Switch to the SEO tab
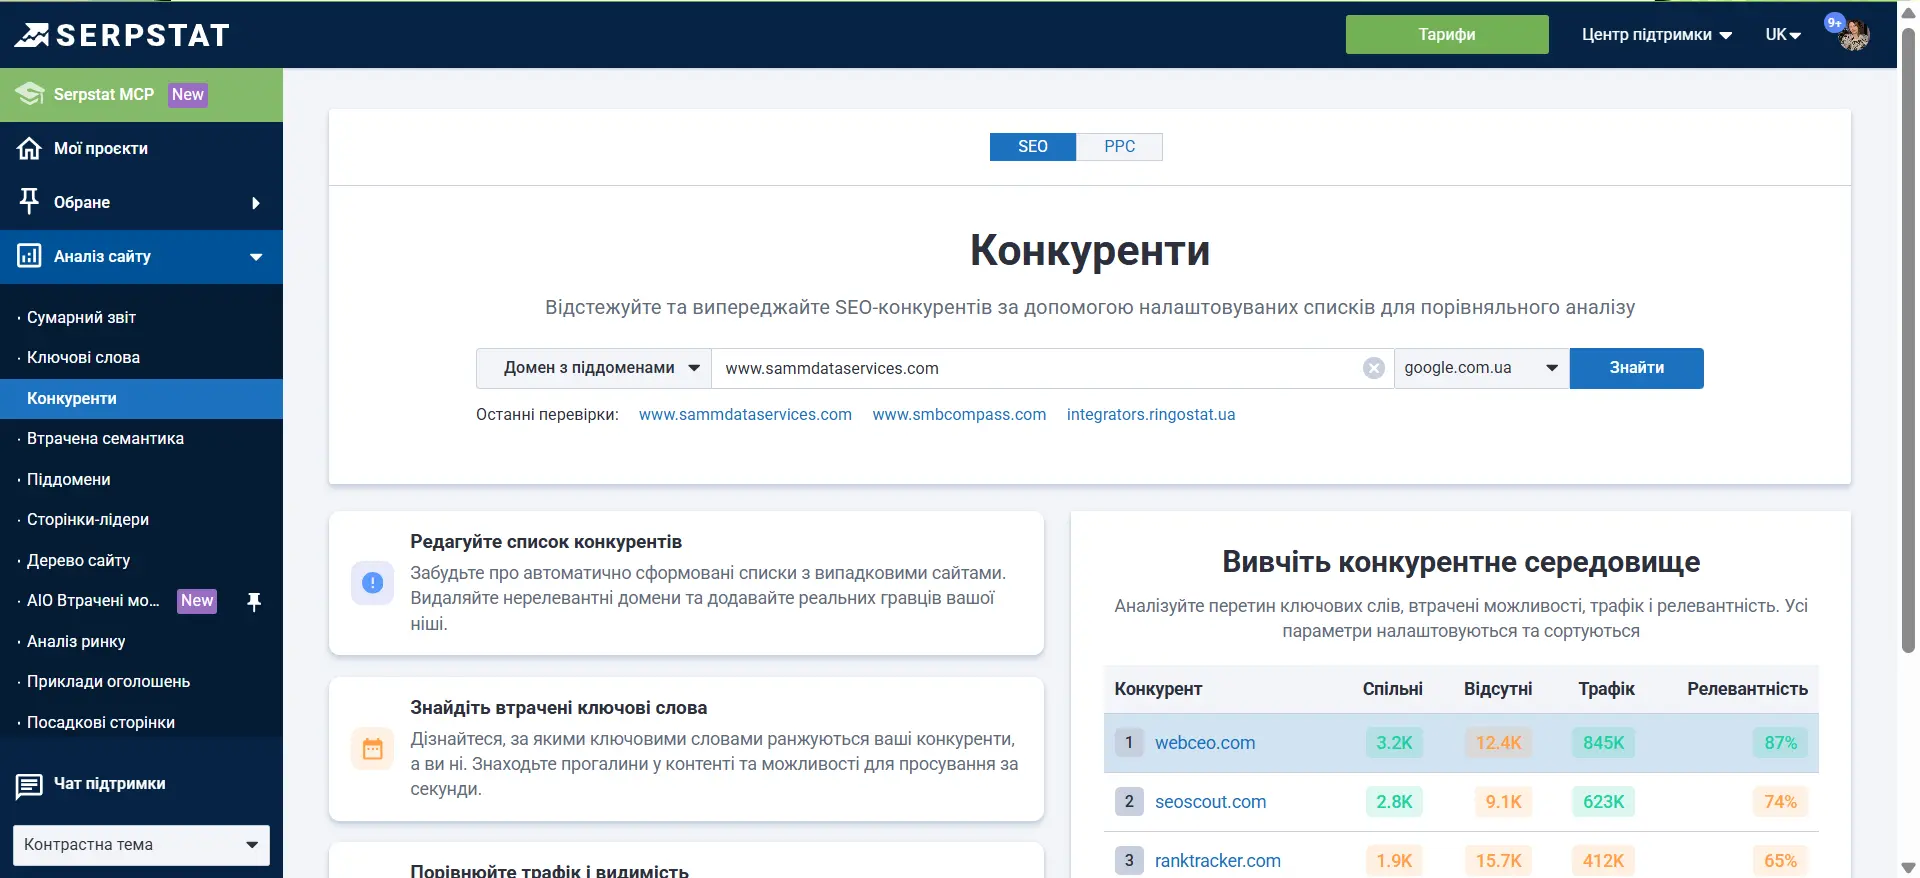Viewport: 1920px width, 878px height. pyautogui.click(x=1033, y=147)
